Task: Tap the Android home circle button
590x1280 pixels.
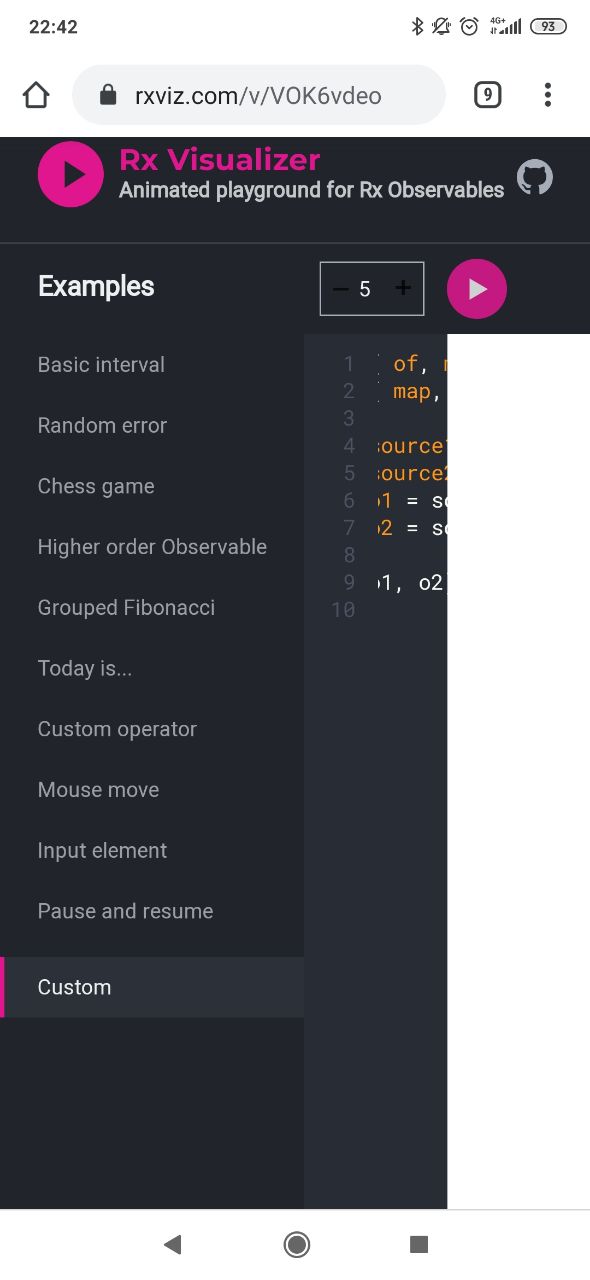Action: point(296,1244)
